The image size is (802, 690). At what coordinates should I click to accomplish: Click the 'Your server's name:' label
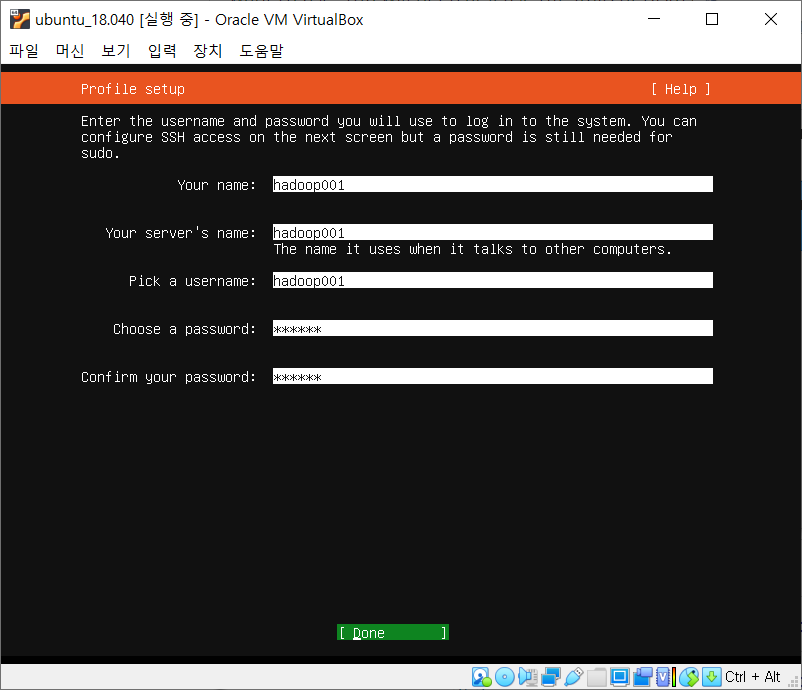[180, 233]
